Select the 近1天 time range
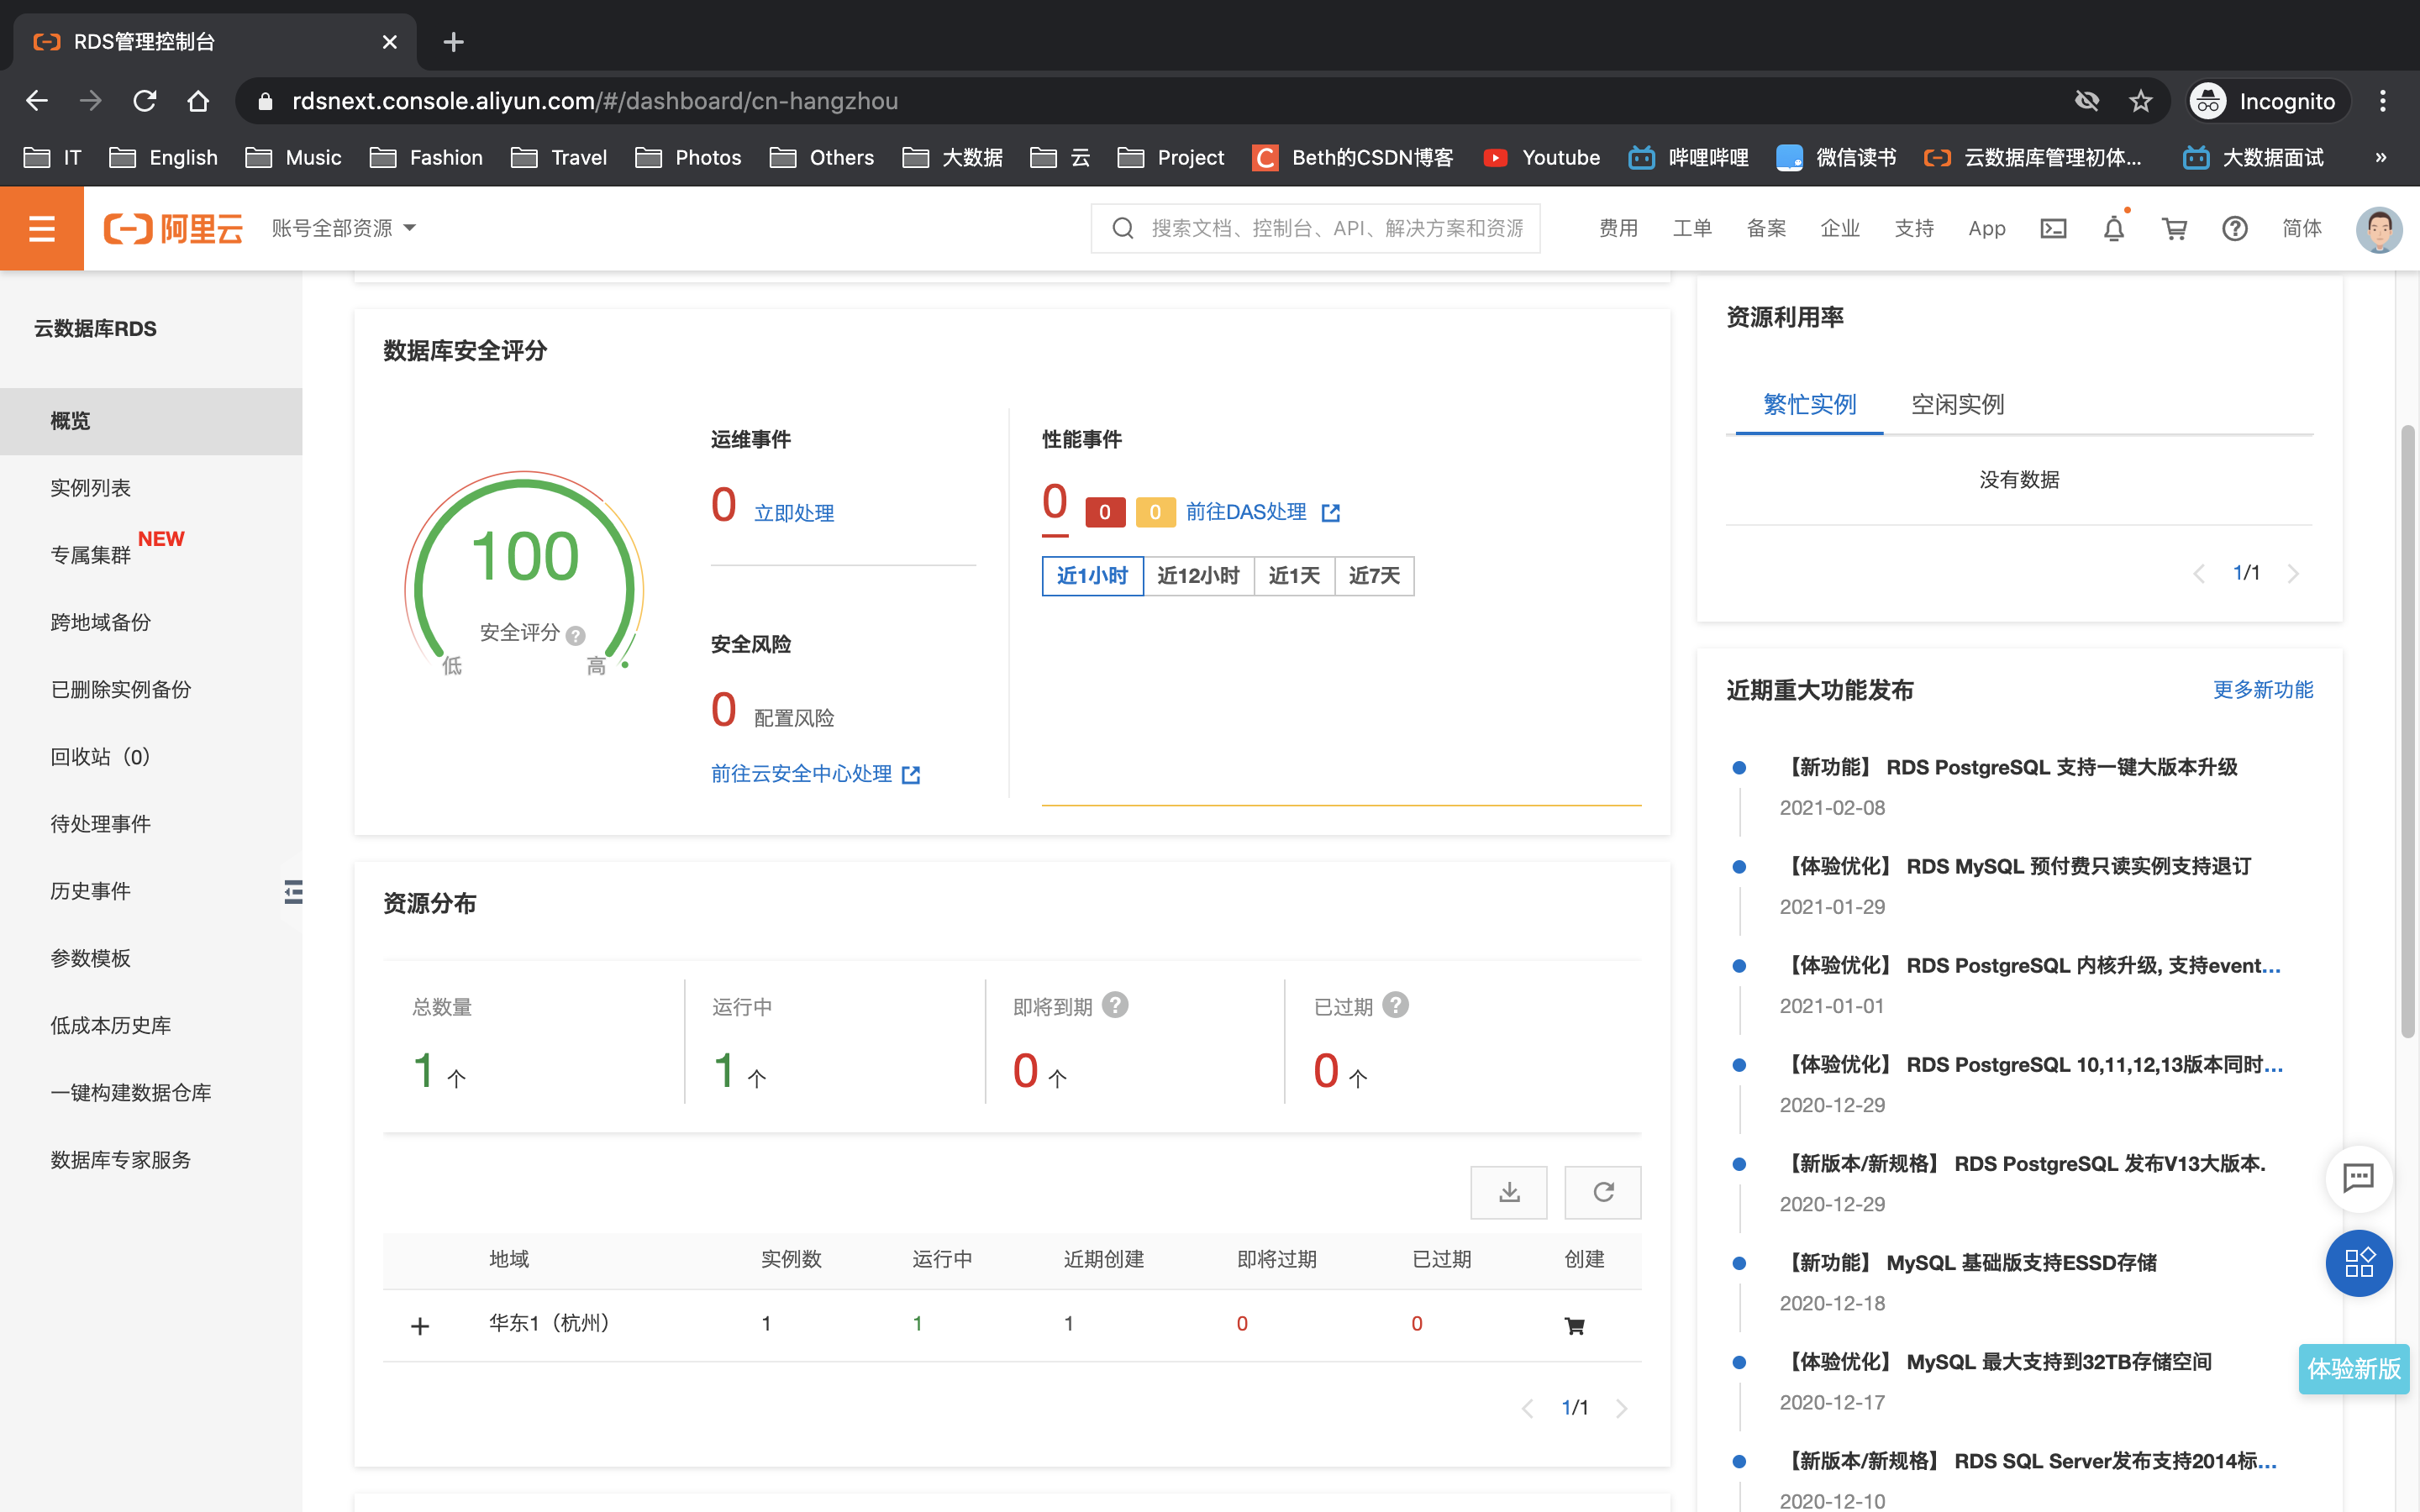 pyautogui.click(x=1294, y=576)
